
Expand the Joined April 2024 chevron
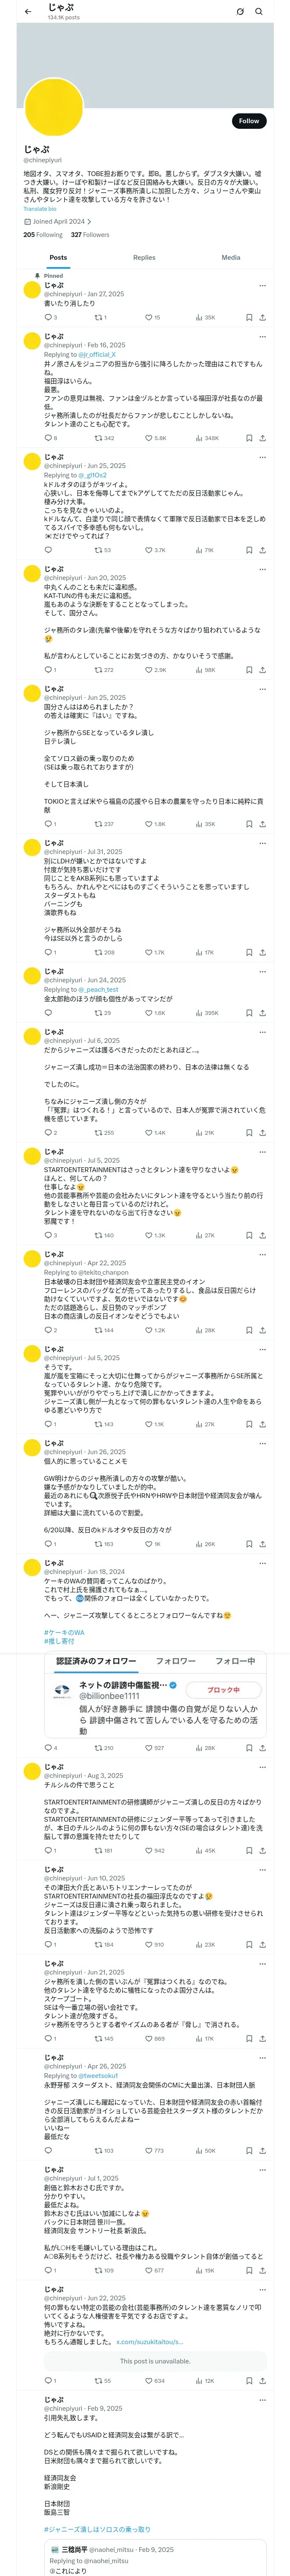coord(89,222)
